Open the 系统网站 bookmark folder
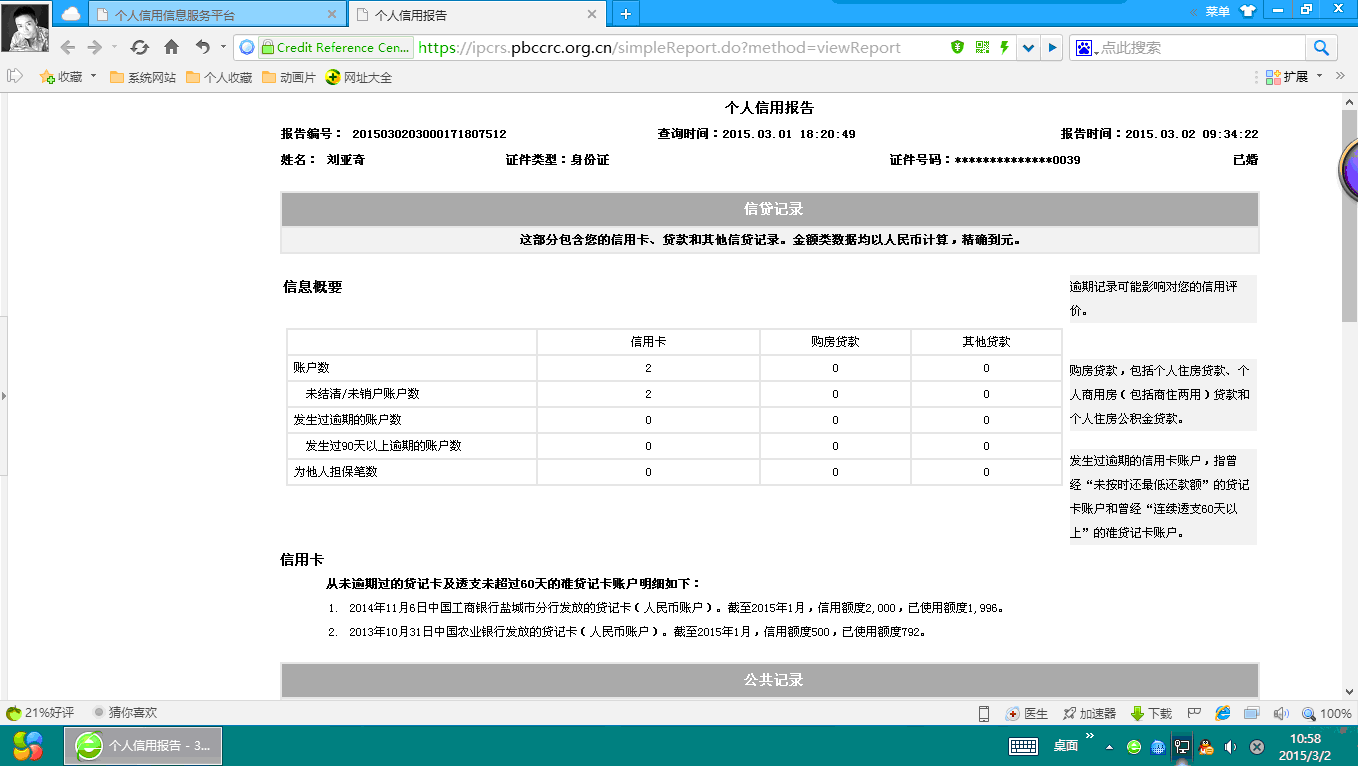Screen dimensions: 1358x766 (x=142, y=77)
